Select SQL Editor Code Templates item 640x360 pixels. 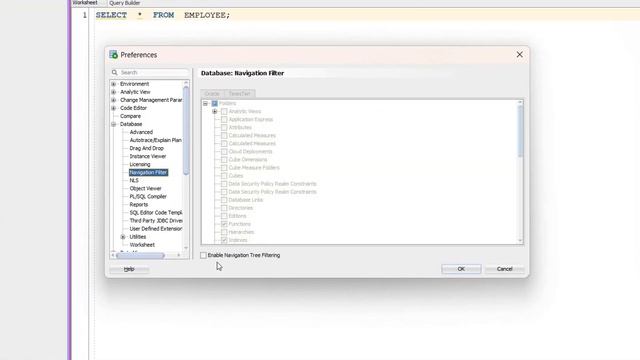[156, 213]
